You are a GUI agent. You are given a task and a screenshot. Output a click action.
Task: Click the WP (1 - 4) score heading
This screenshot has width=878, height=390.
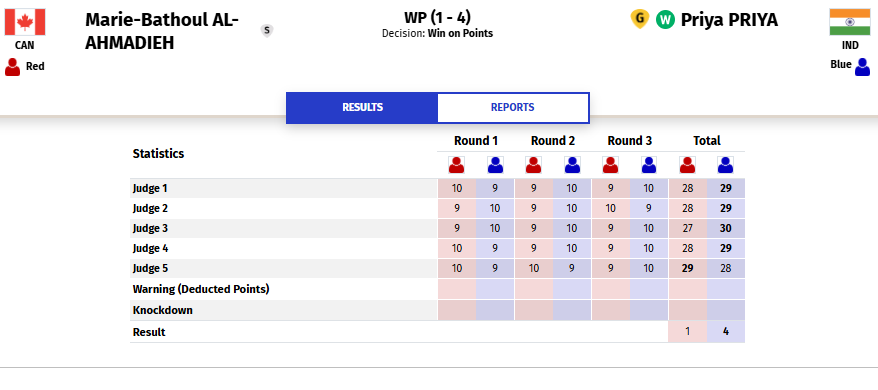[437, 17]
